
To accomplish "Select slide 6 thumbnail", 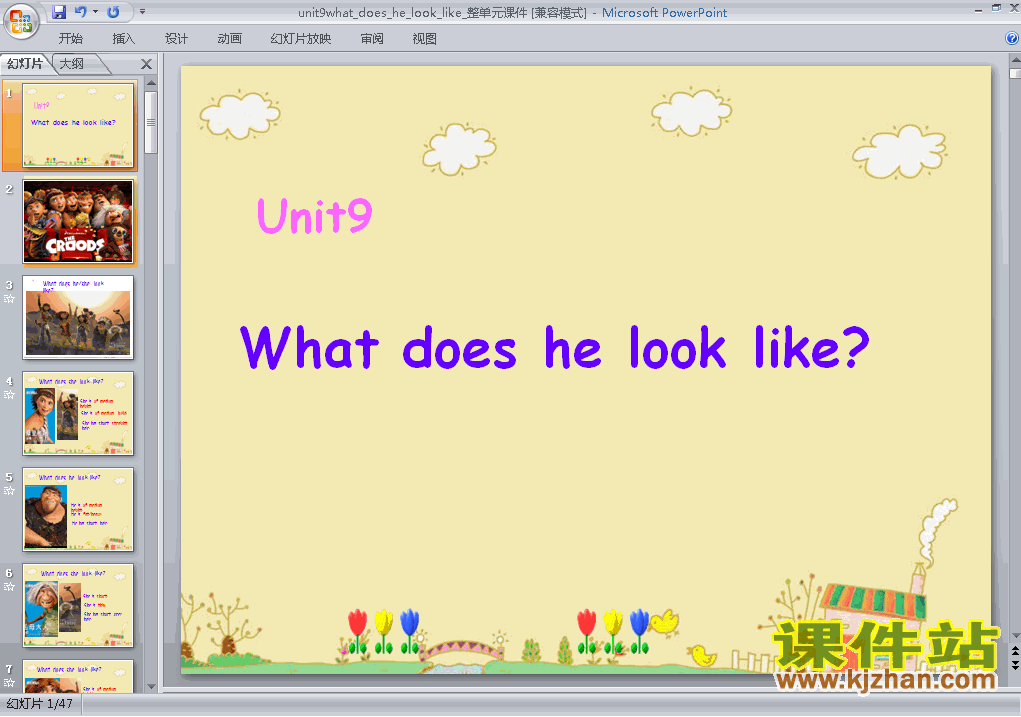I will click(x=78, y=605).
